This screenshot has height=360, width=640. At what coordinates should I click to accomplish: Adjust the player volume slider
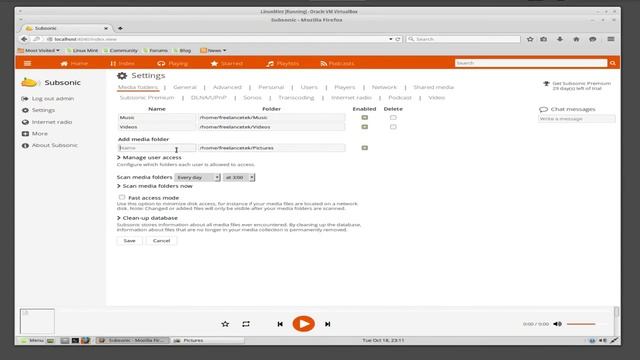coord(586,324)
